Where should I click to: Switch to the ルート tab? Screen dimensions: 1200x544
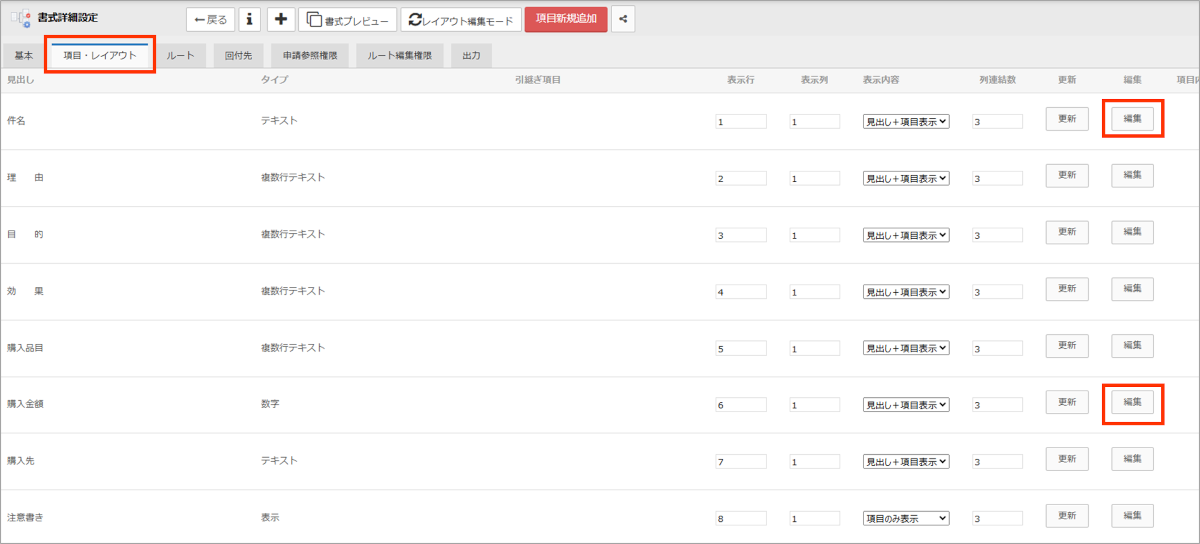coord(181,56)
